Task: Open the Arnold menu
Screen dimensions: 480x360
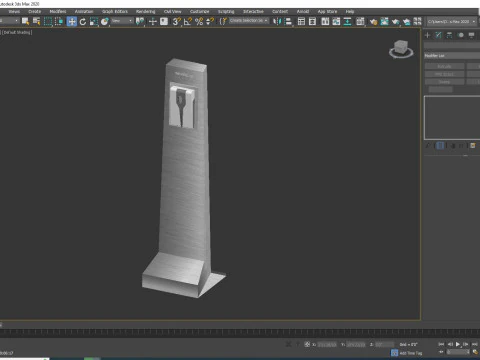Action: click(303, 11)
